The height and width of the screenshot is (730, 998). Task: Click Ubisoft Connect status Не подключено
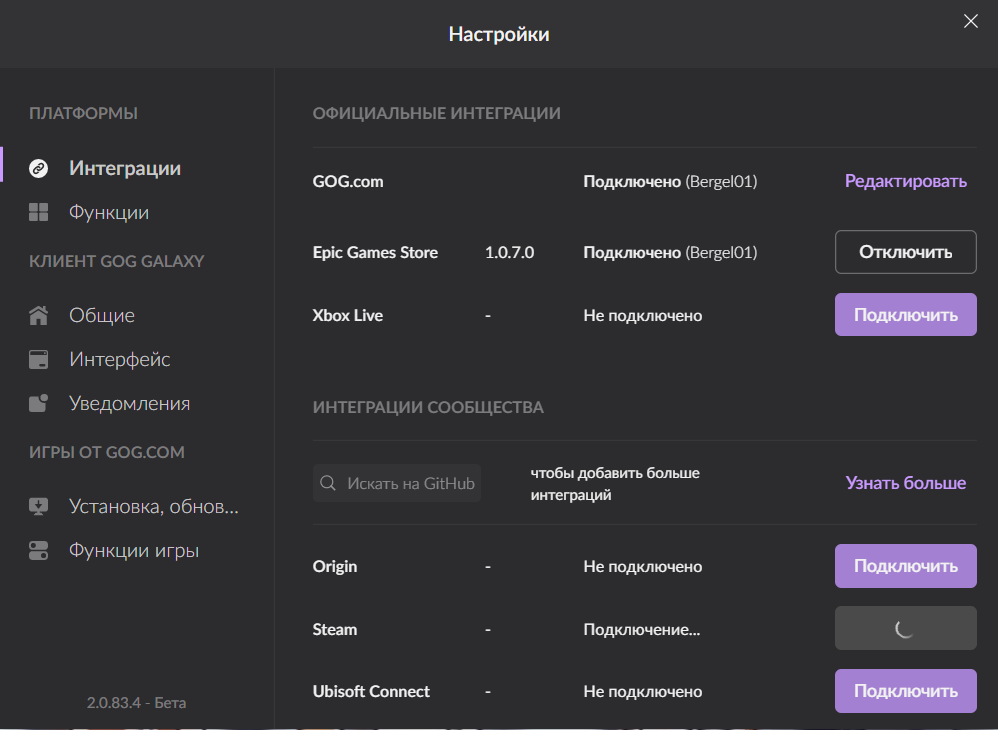[x=643, y=691]
